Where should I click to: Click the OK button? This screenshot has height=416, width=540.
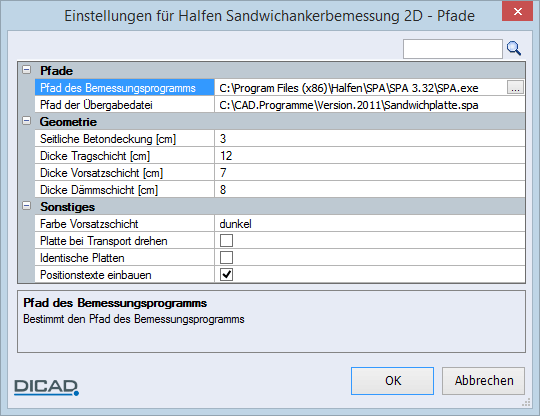pyautogui.click(x=392, y=381)
